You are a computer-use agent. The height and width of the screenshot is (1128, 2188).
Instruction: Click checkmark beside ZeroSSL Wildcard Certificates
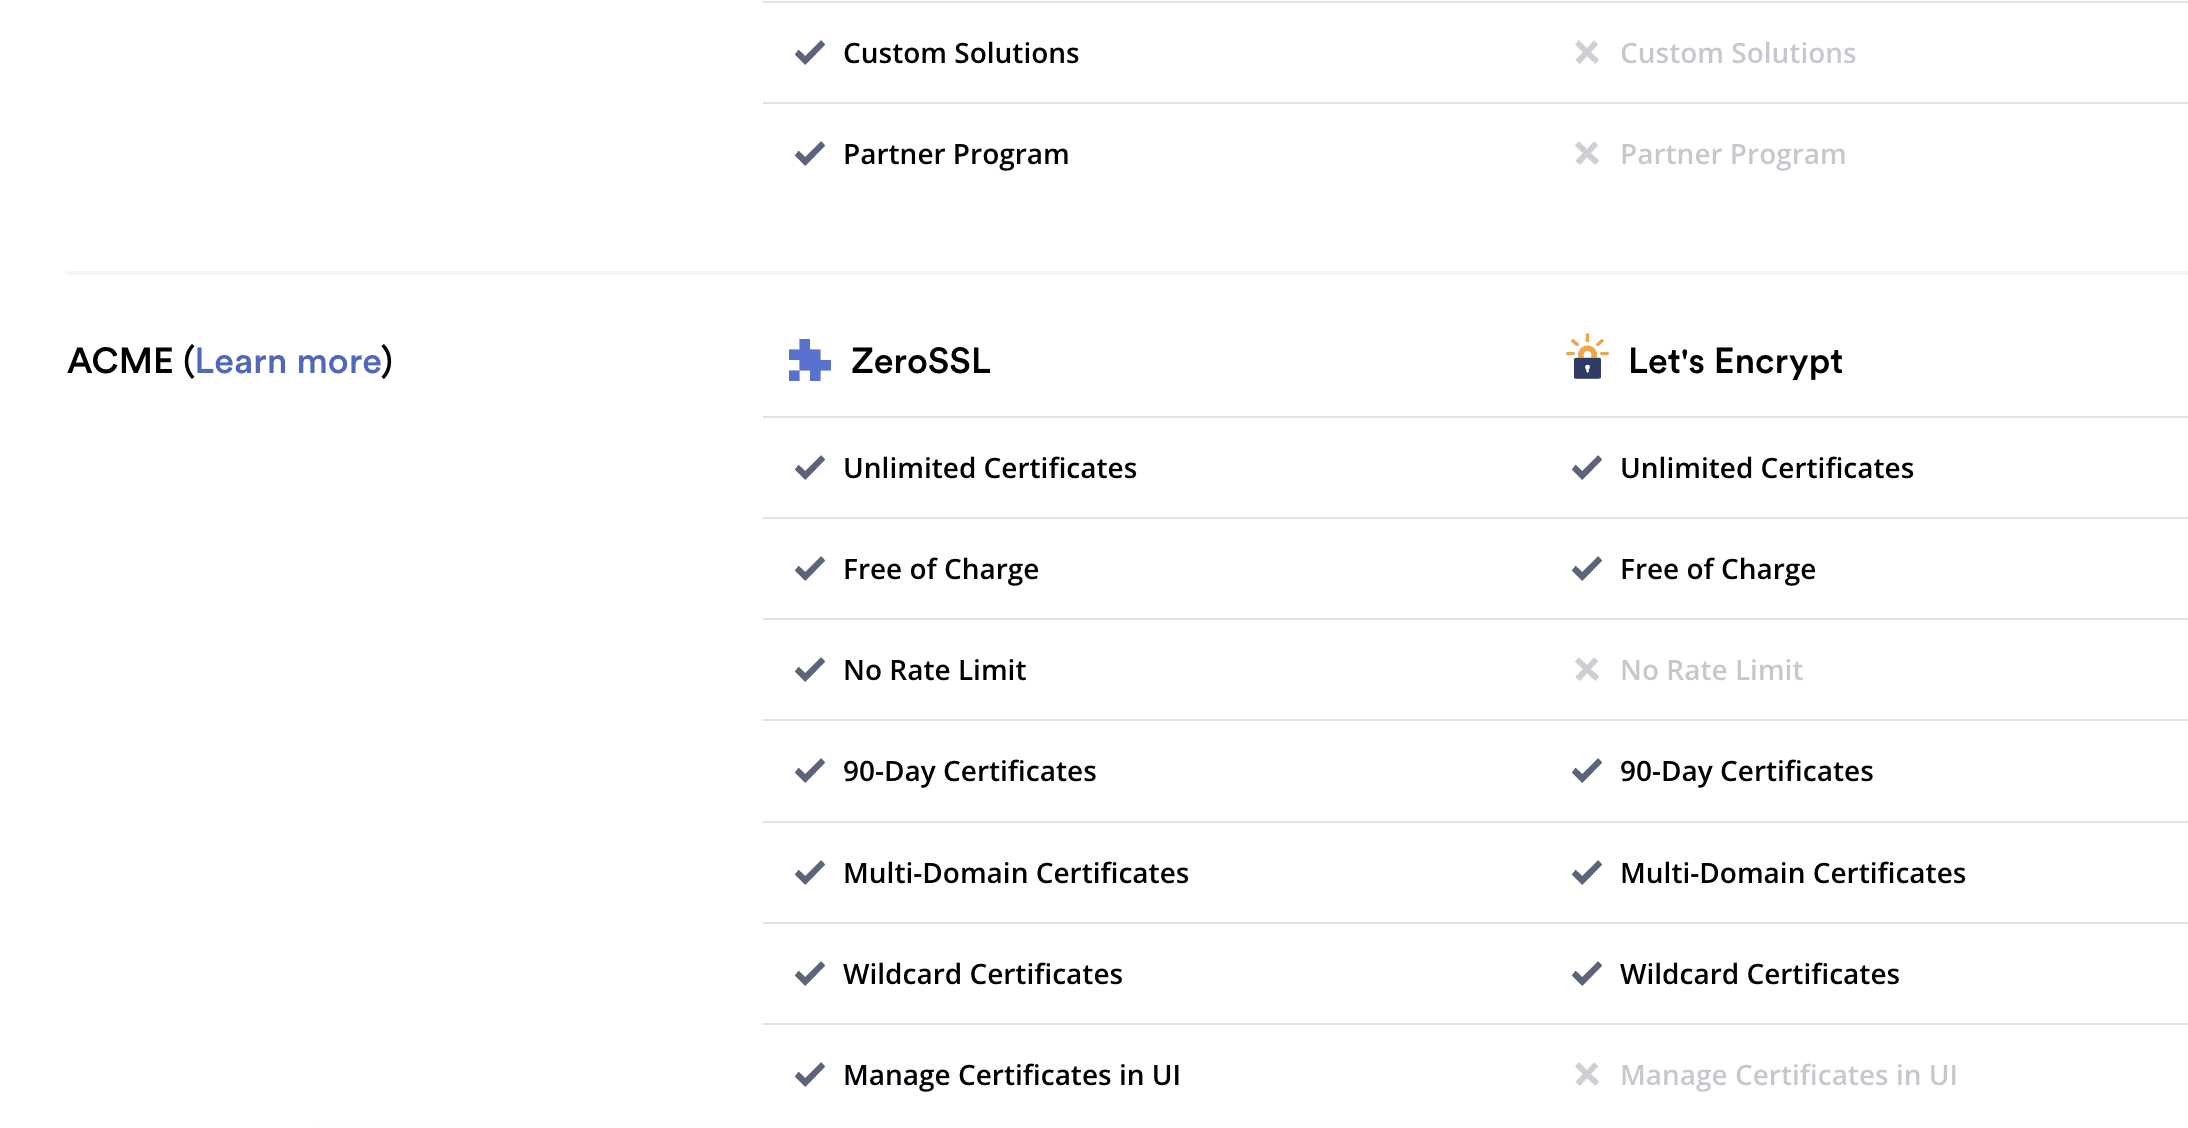pyautogui.click(x=809, y=974)
